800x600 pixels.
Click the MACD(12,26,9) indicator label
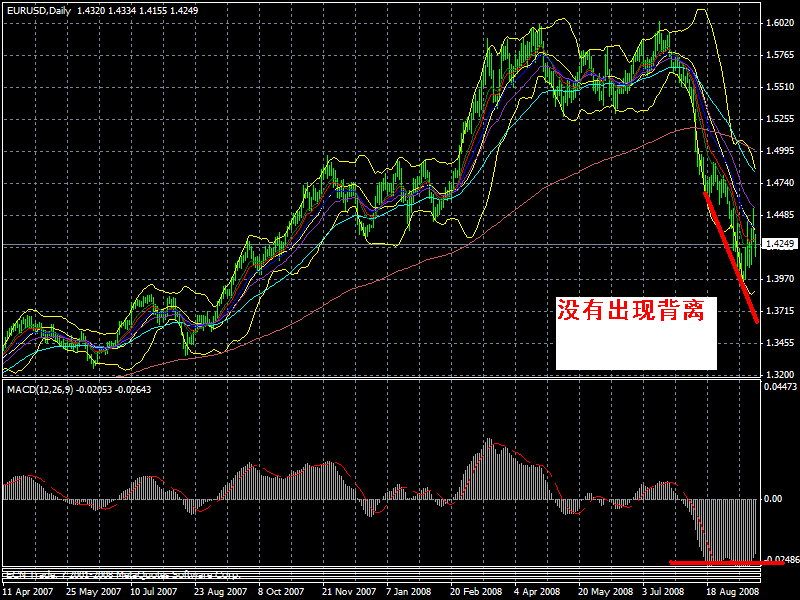(x=40, y=390)
